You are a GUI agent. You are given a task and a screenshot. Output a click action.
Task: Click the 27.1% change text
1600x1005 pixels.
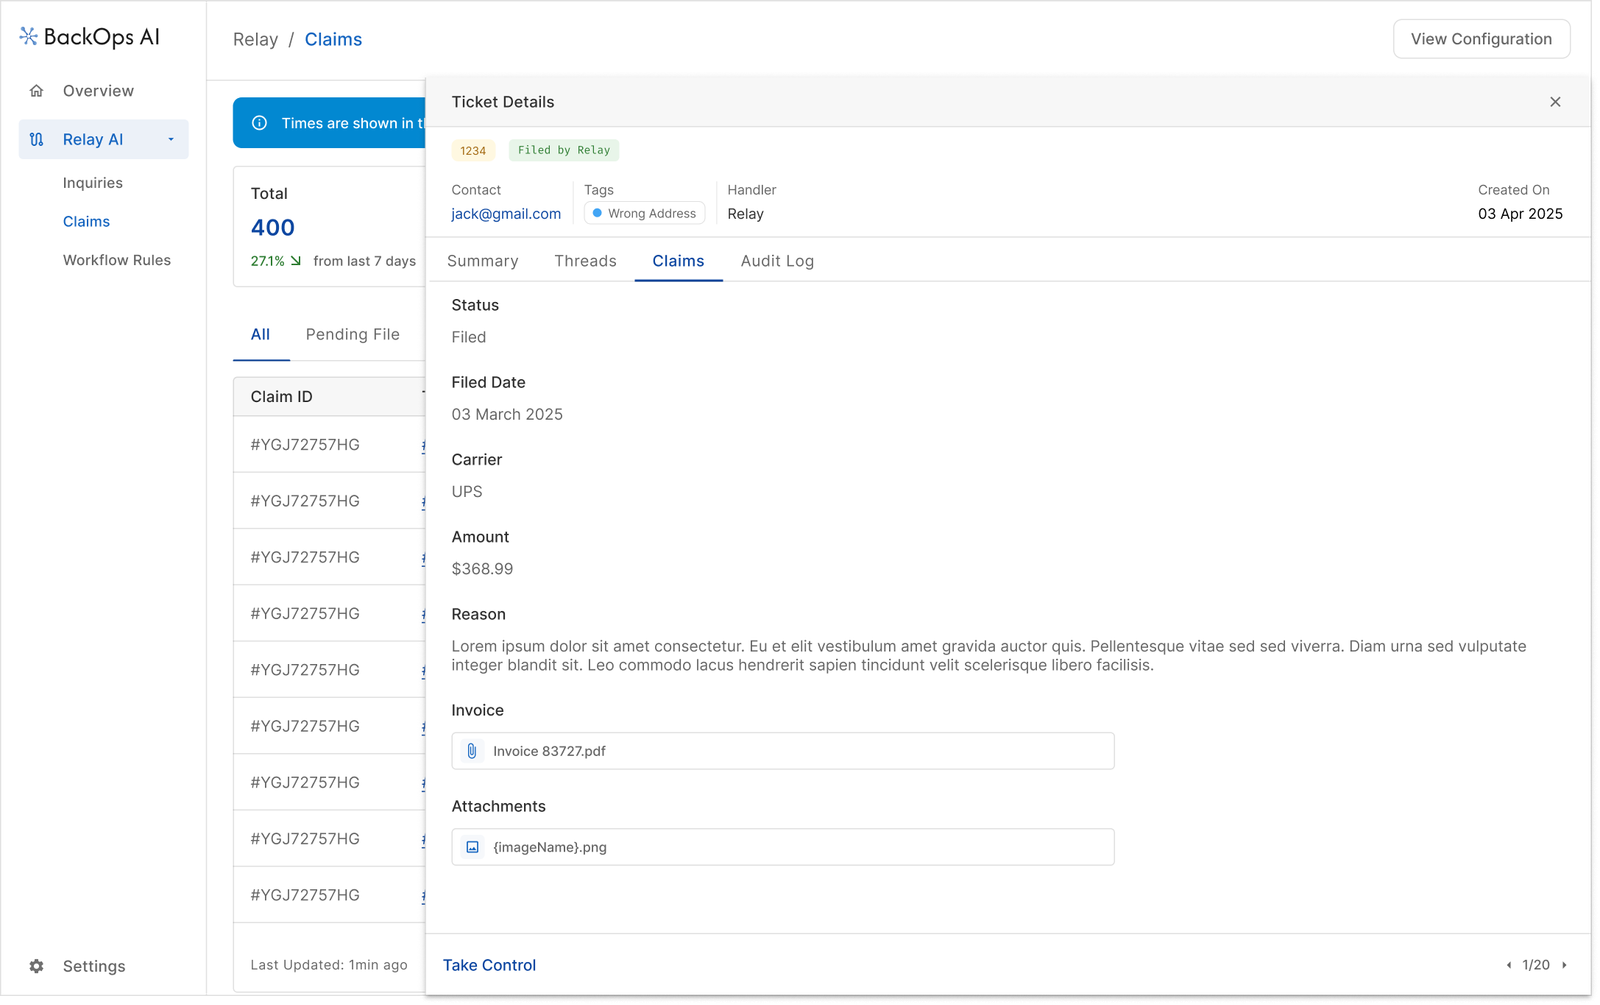point(267,261)
